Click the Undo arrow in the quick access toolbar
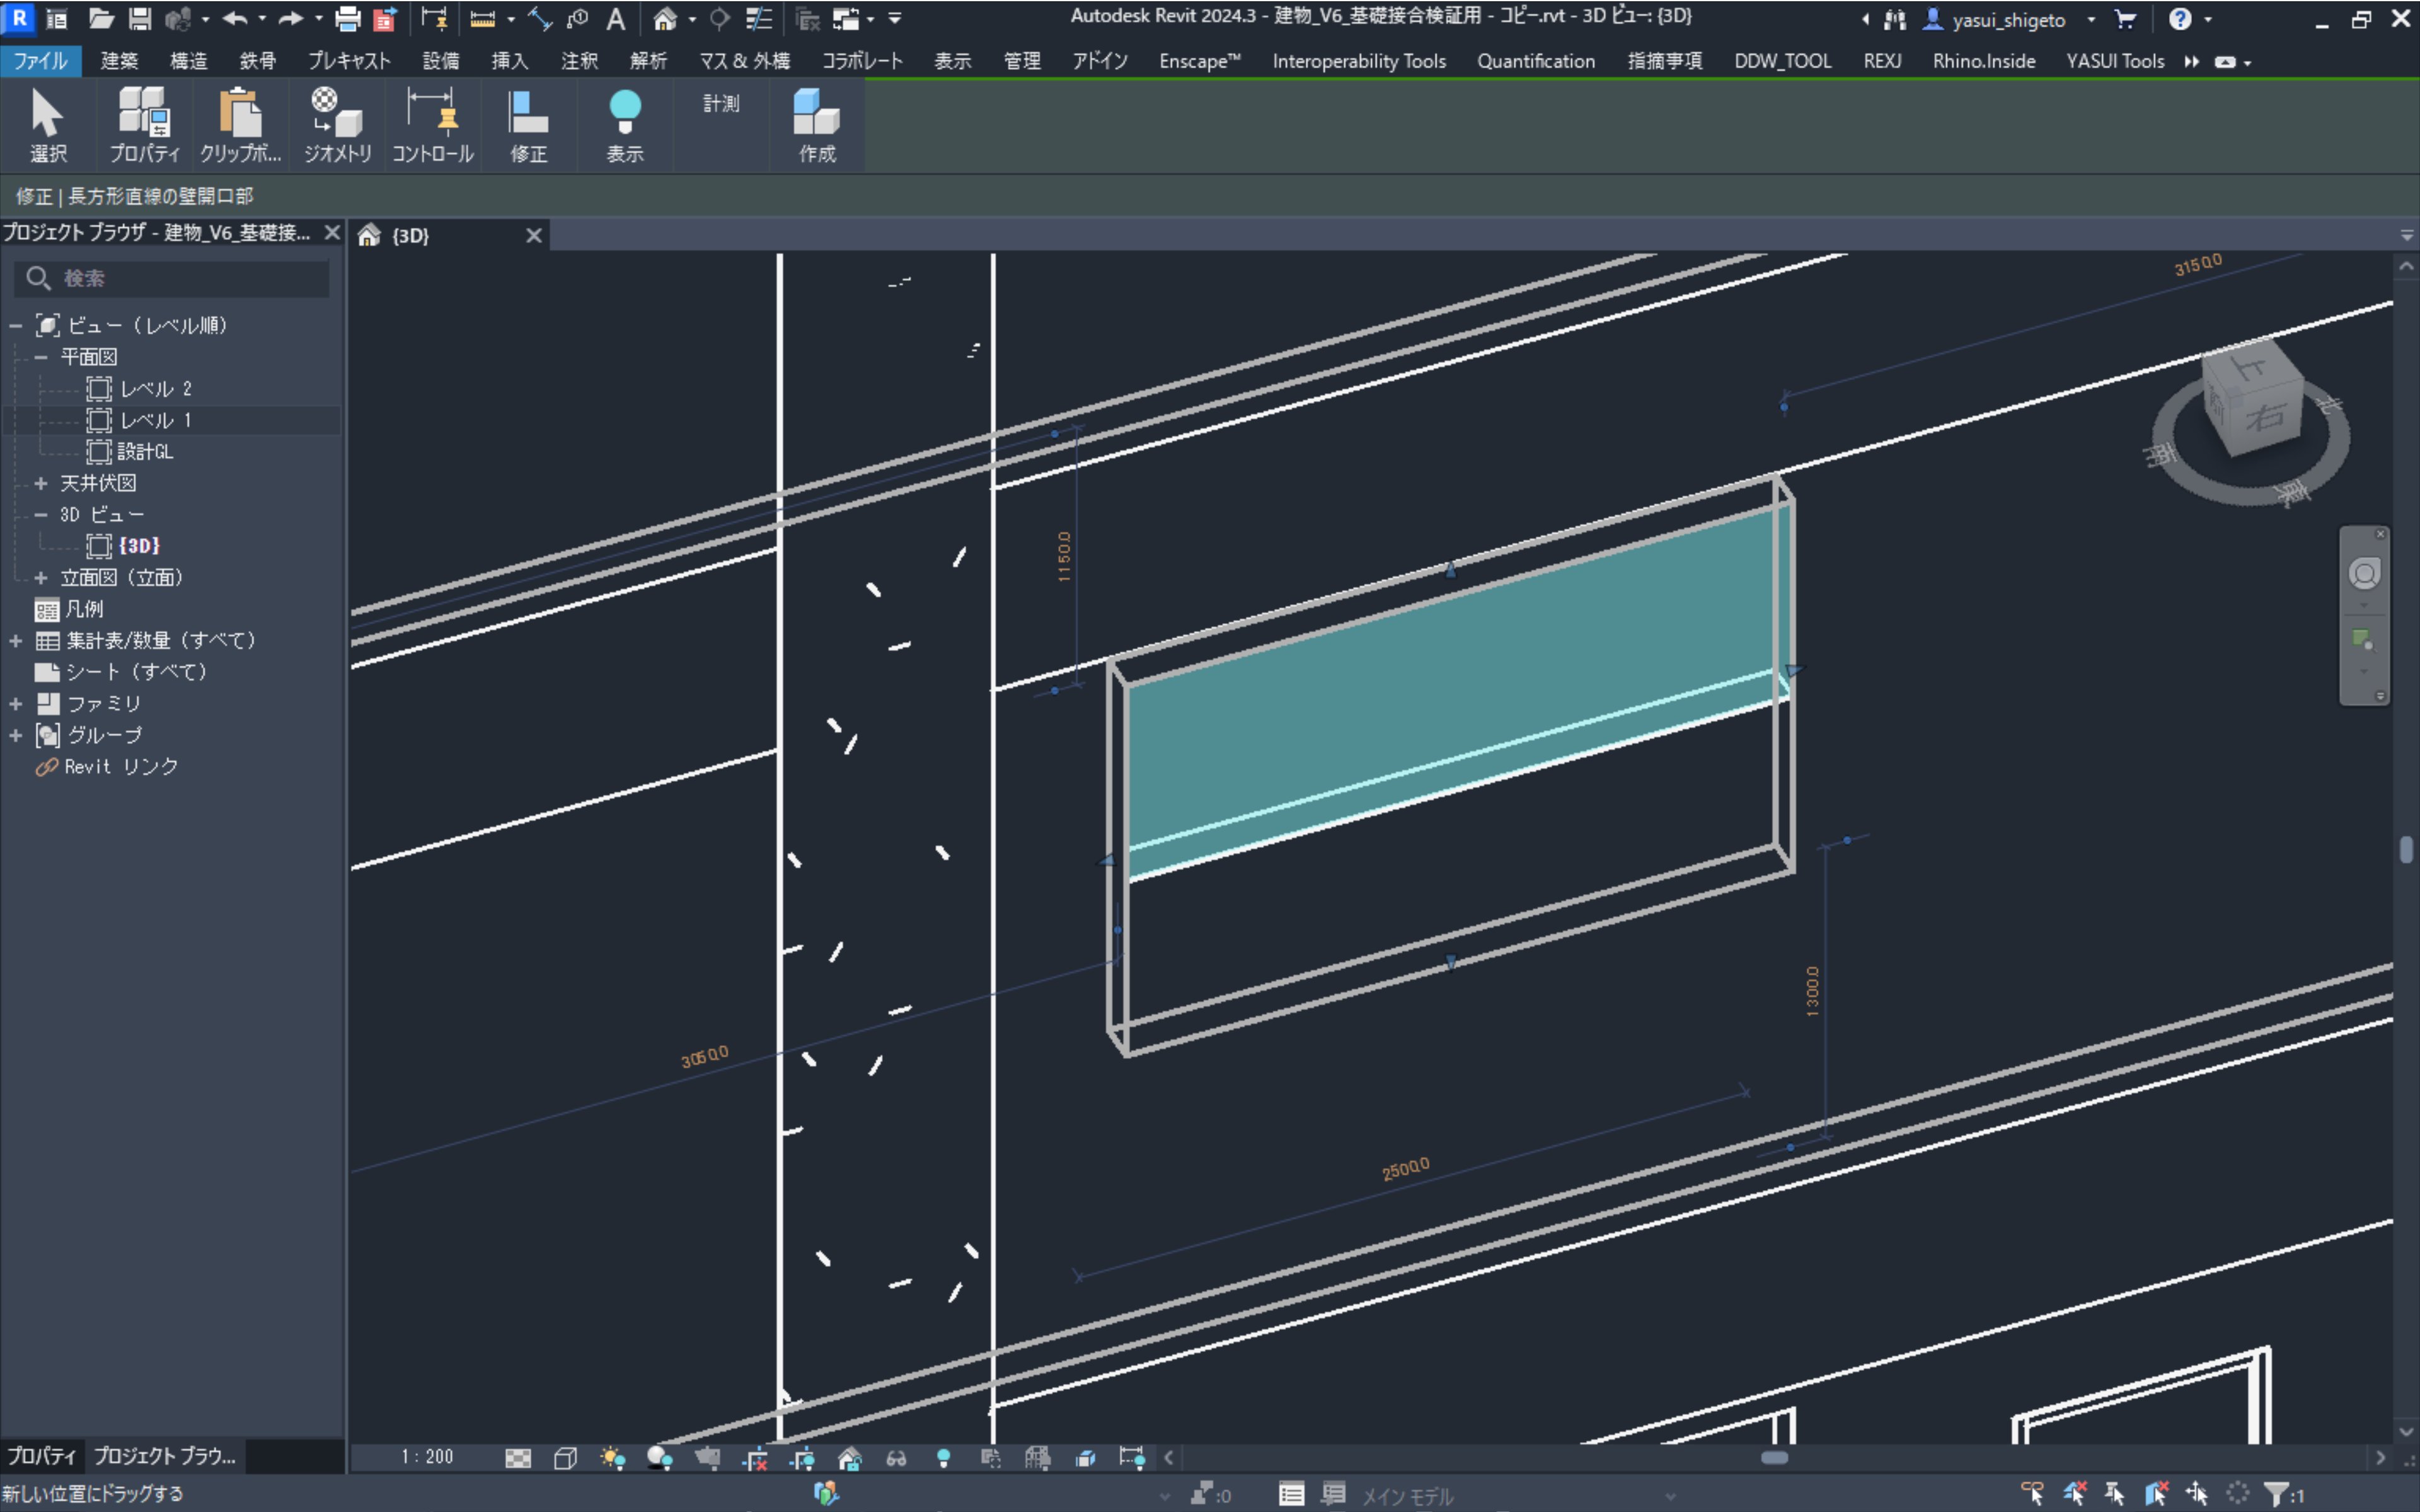This screenshot has height=1512, width=2420. click(x=235, y=18)
